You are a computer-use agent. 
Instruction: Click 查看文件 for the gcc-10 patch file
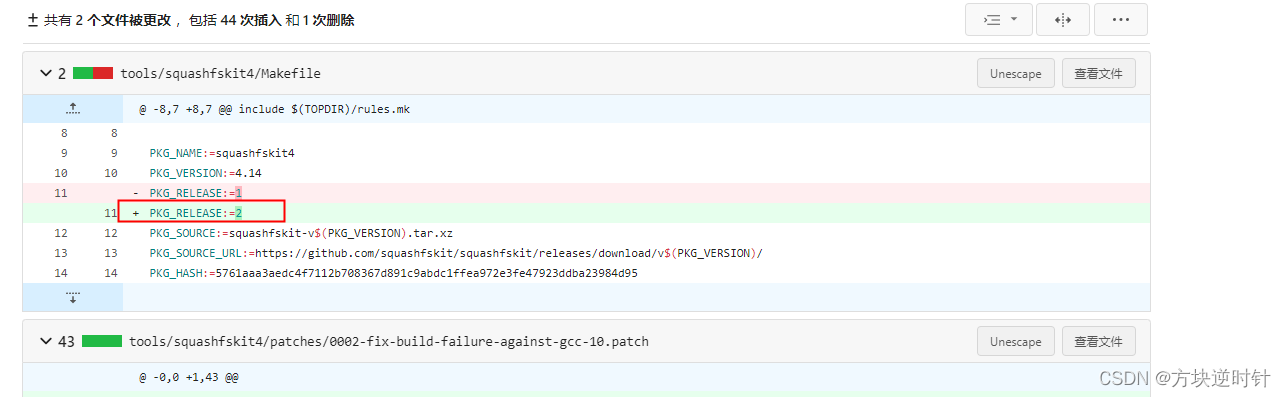coord(1098,341)
